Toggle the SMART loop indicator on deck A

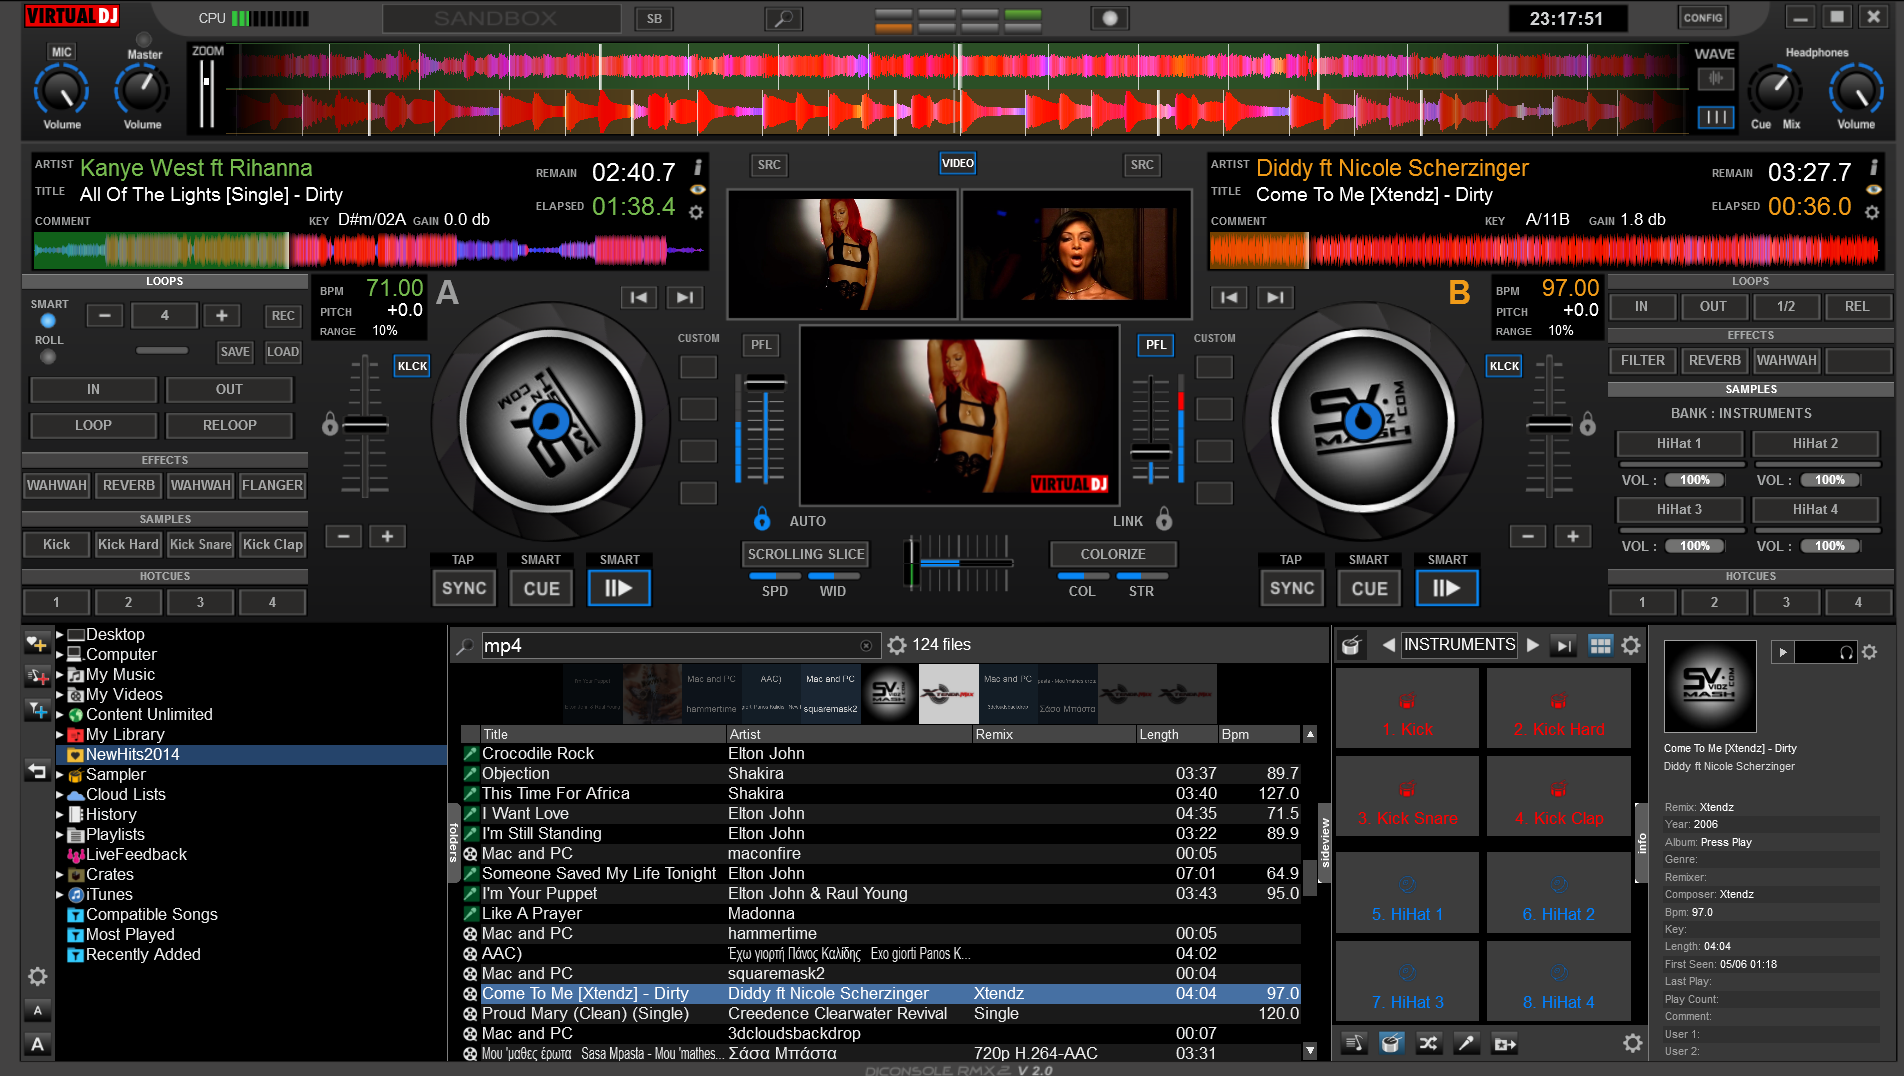coord(48,321)
